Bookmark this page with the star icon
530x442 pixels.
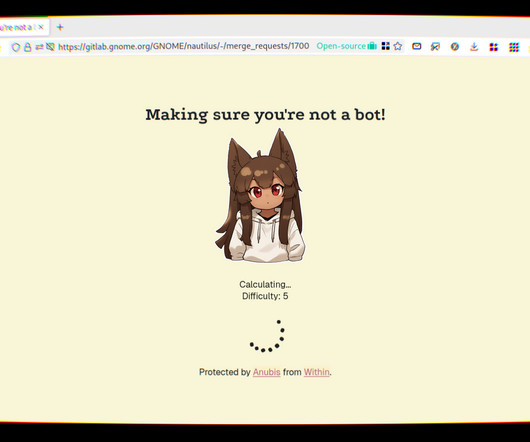click(398, 46)
